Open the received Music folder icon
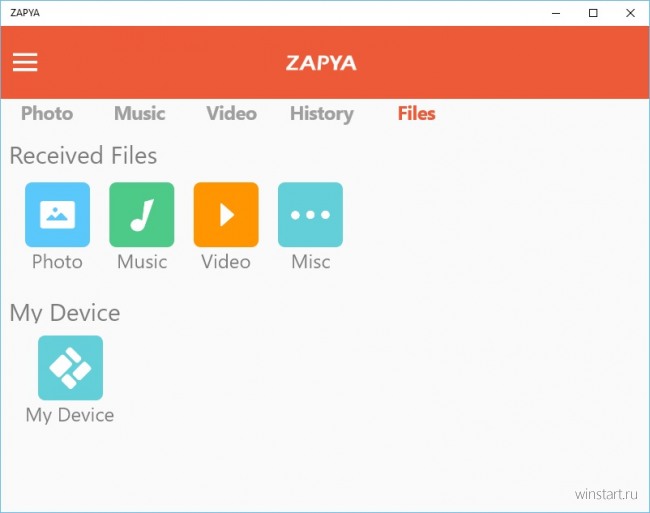Image resolution: width=650 pixels, height=513 pixels. [x=142, y=214]
